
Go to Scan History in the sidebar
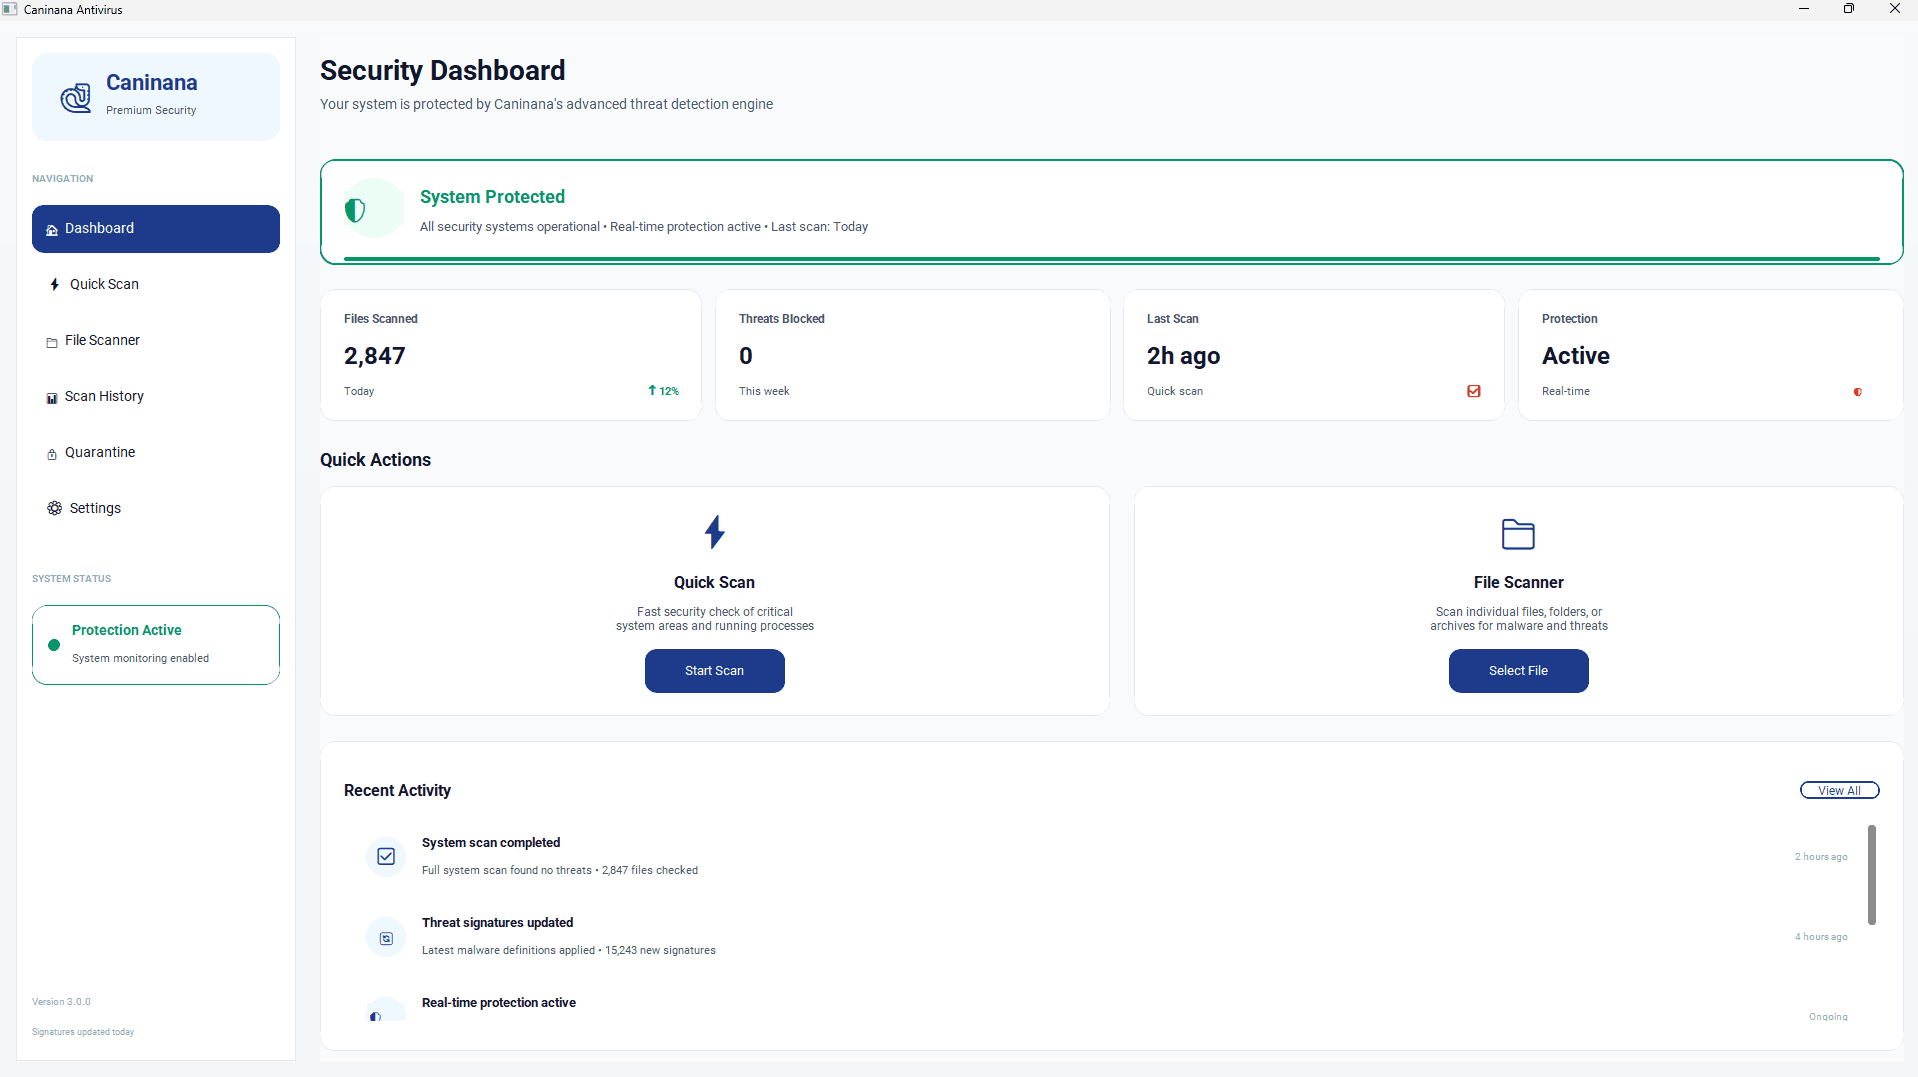tap(104, 397)
